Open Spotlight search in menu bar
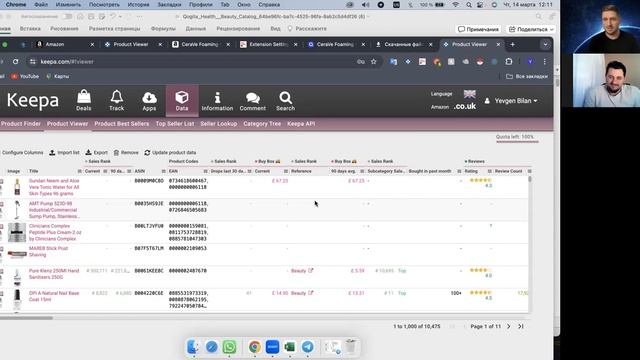The height and width of the screenshot is (360, 640). click(469, 4)
